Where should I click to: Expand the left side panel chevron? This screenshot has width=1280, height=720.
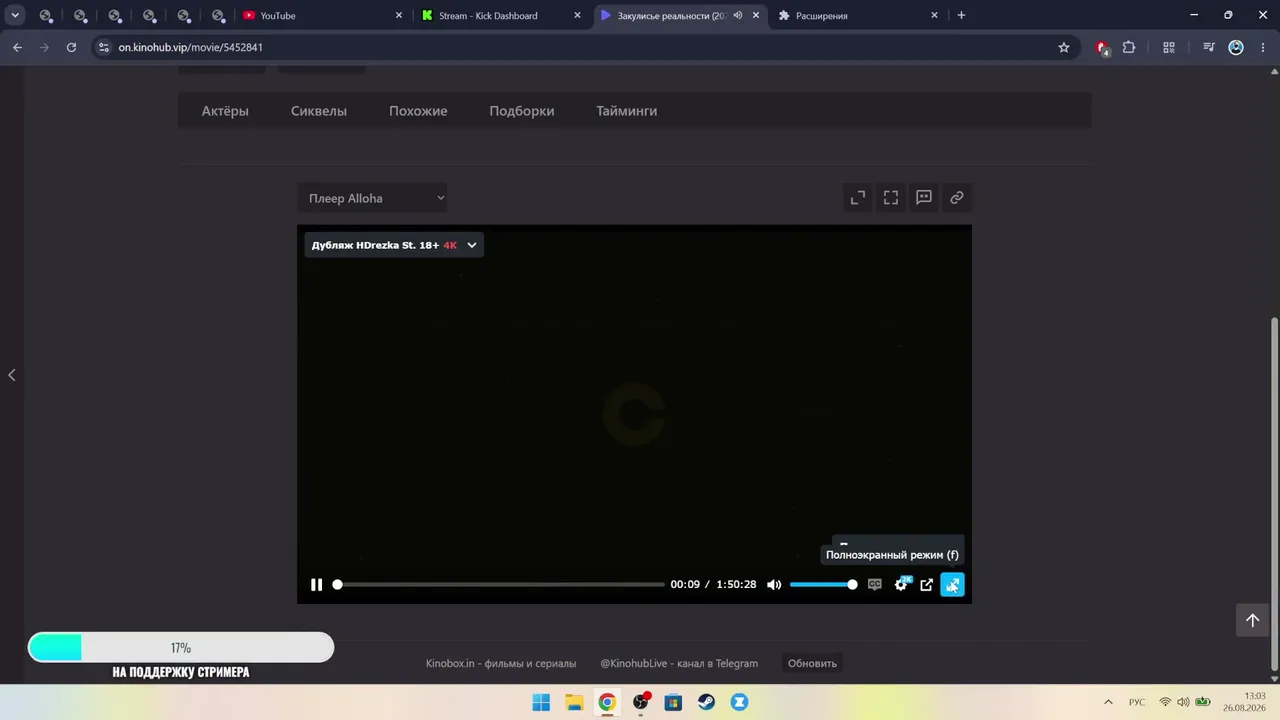[x=12, y=375]
